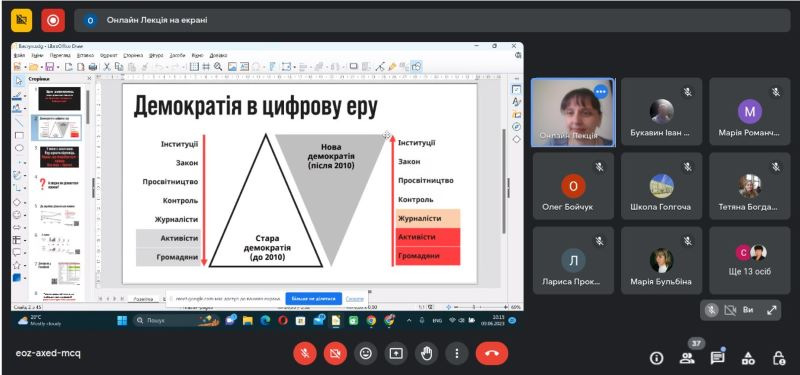The height and width of the screenshot is (375, 800).
Task: Open options on Онлайн Лекція tile
Action: [x=601, y=91]
